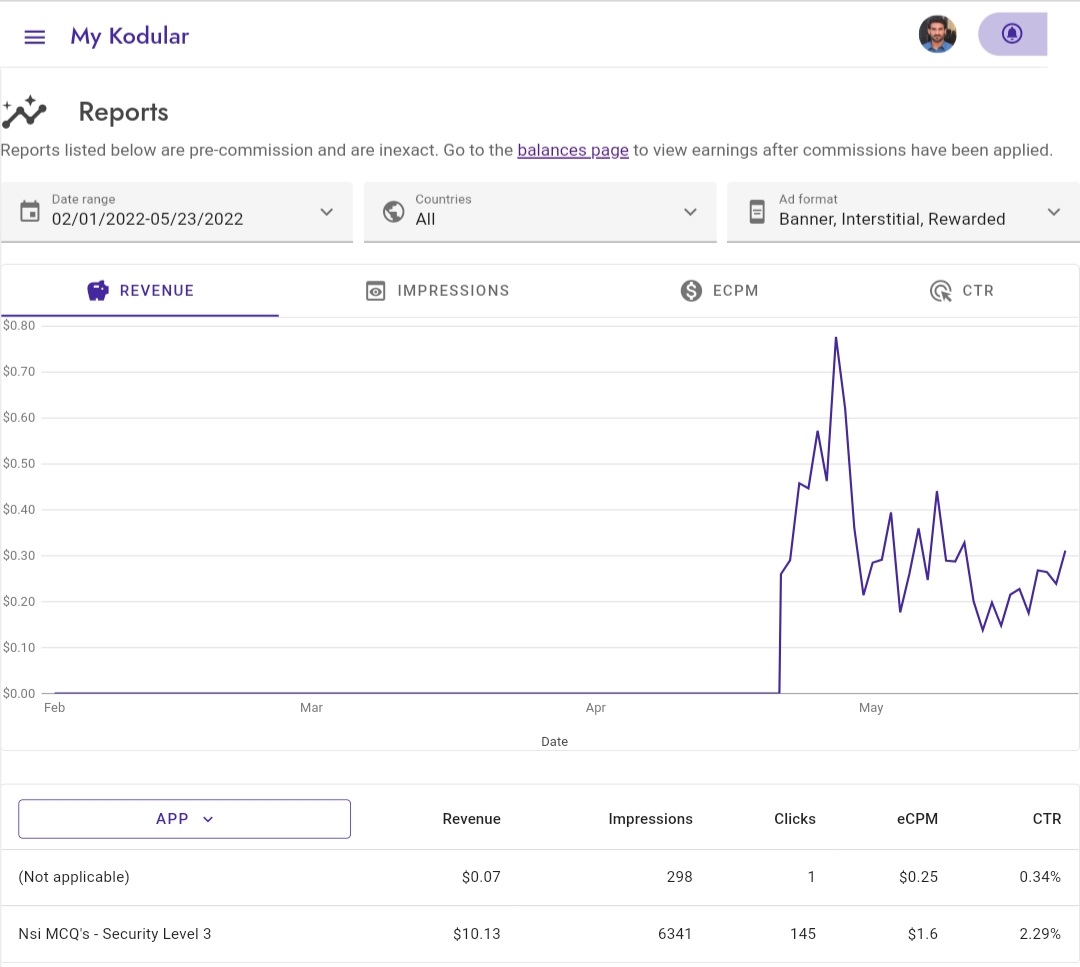
Task: Expand the Date range dropdown
Action: tap(326, 212)
